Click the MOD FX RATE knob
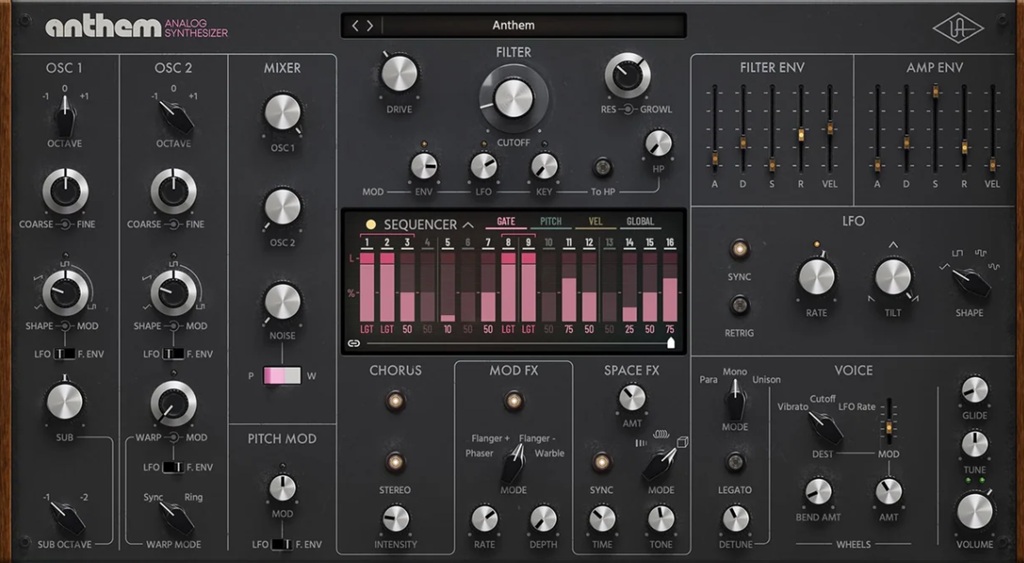This screenshot has width=1024, height=563. tap(485, 519)
